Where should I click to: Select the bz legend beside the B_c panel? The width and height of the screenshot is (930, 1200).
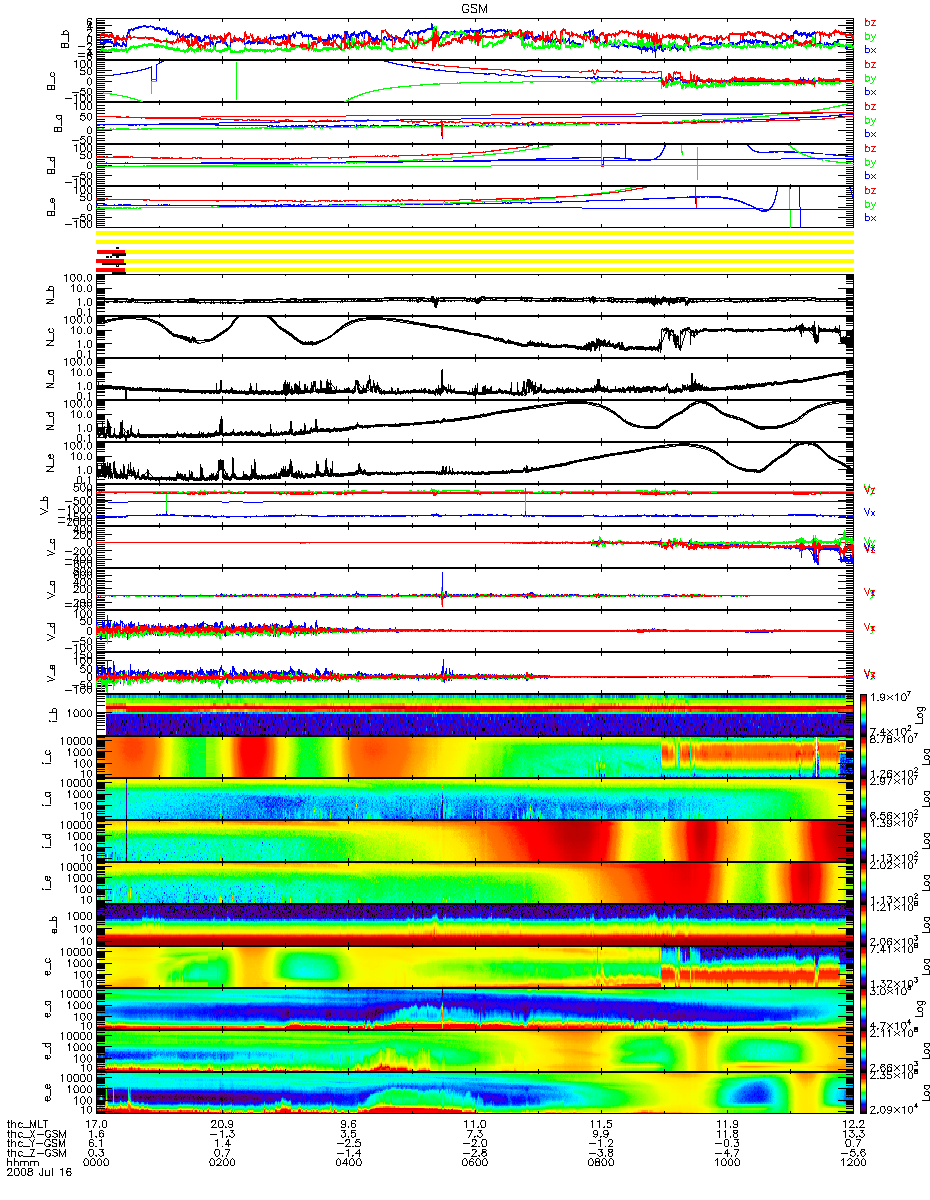(x=870, y=65)
